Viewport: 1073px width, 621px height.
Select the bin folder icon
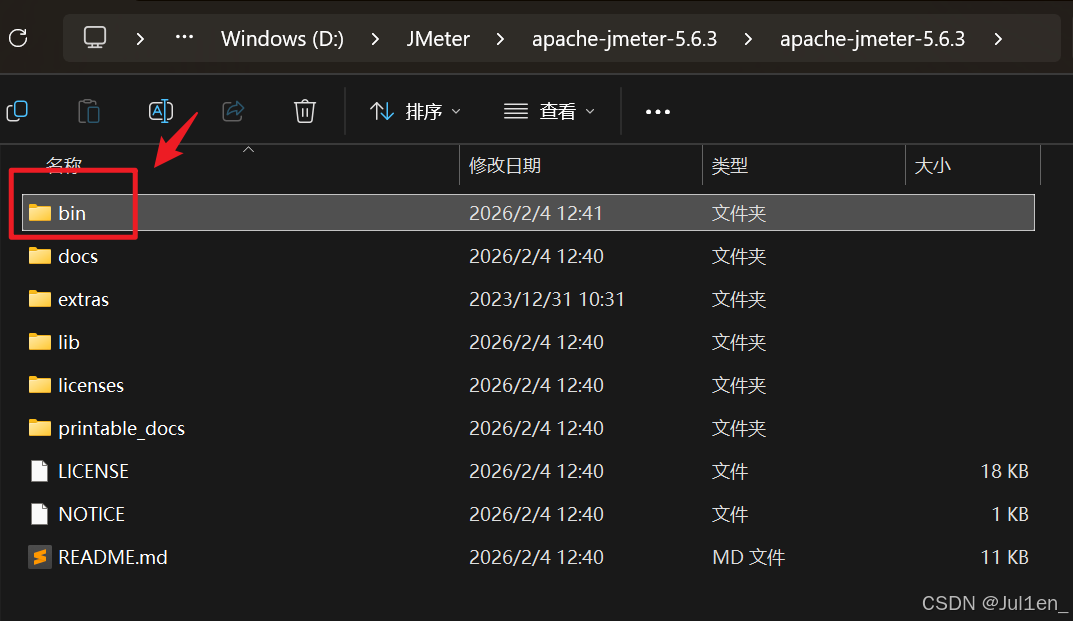click(x=40, y=213)
